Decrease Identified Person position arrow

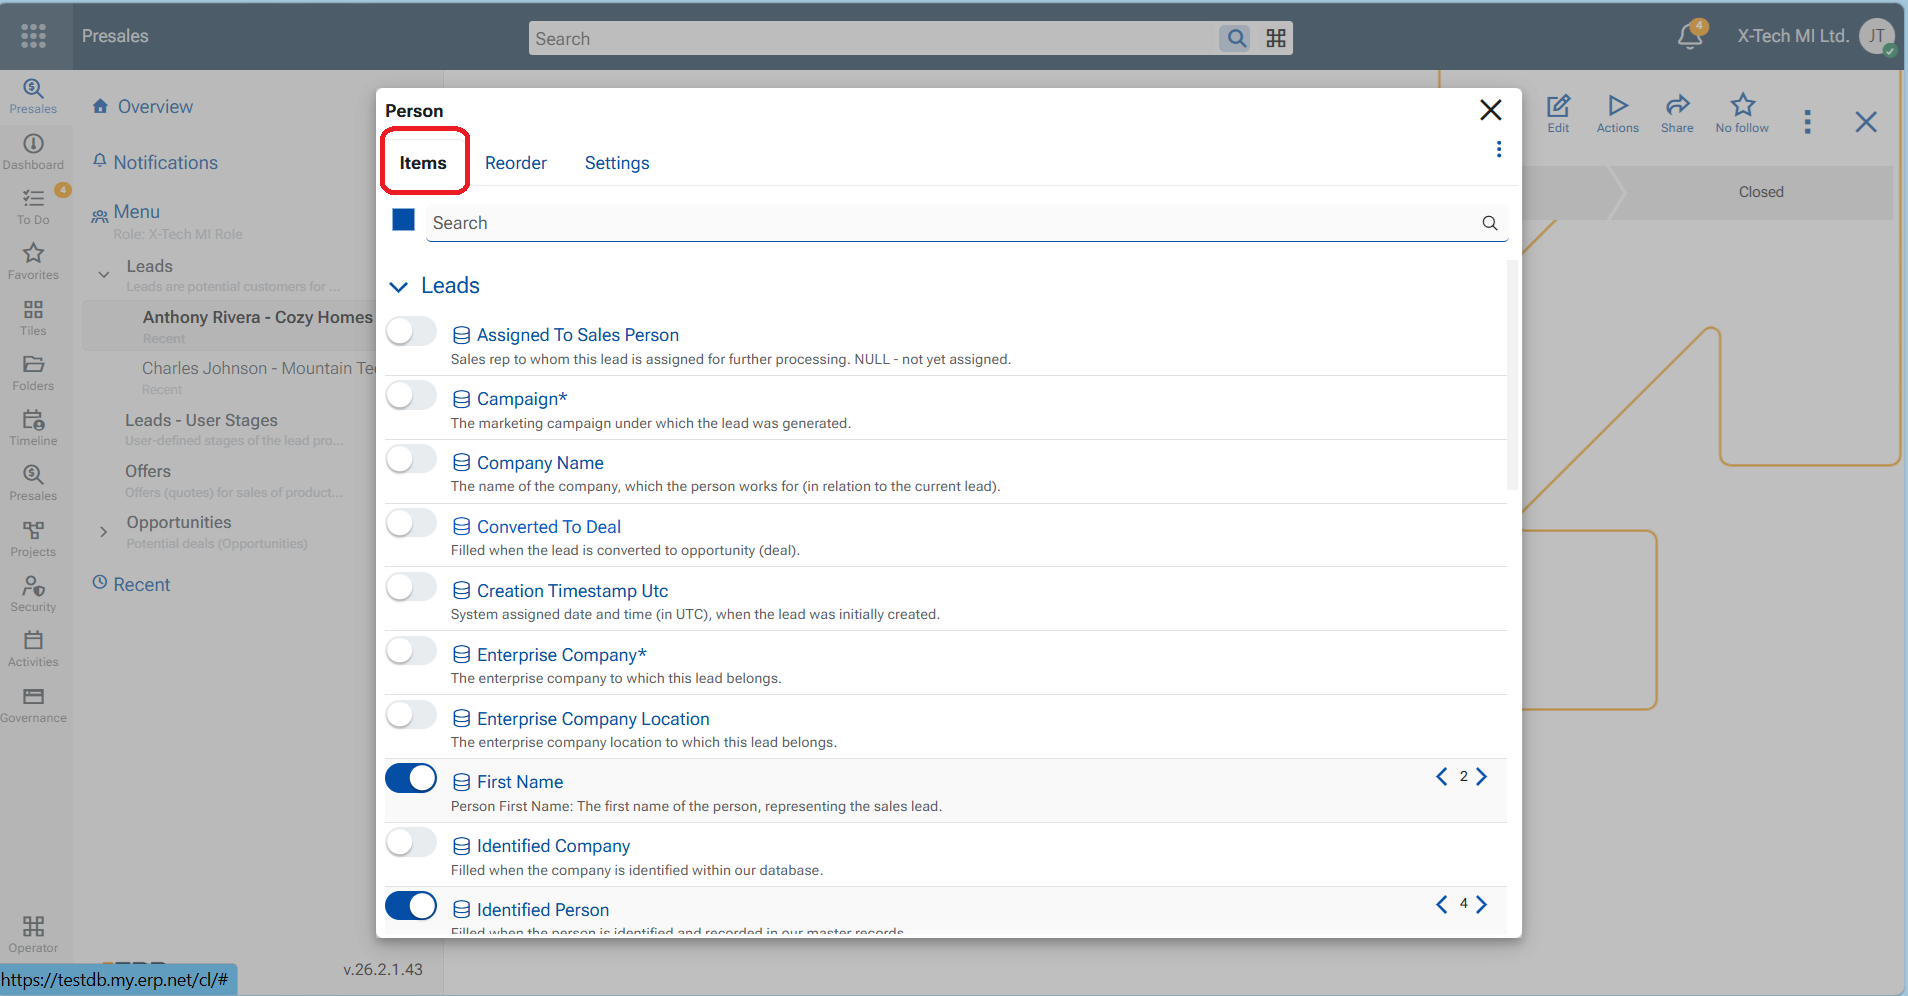click(x=1442, y=905)
